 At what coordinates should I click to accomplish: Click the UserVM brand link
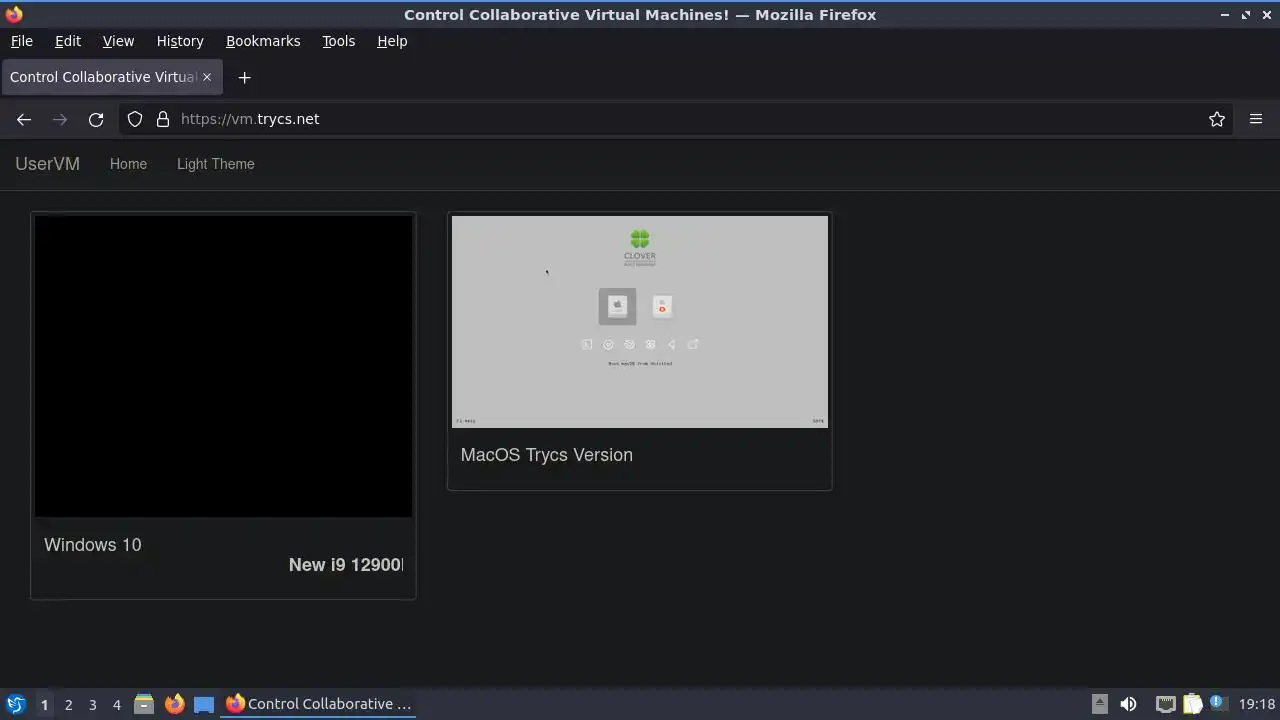pyautogui.click(x=47, y=164)
